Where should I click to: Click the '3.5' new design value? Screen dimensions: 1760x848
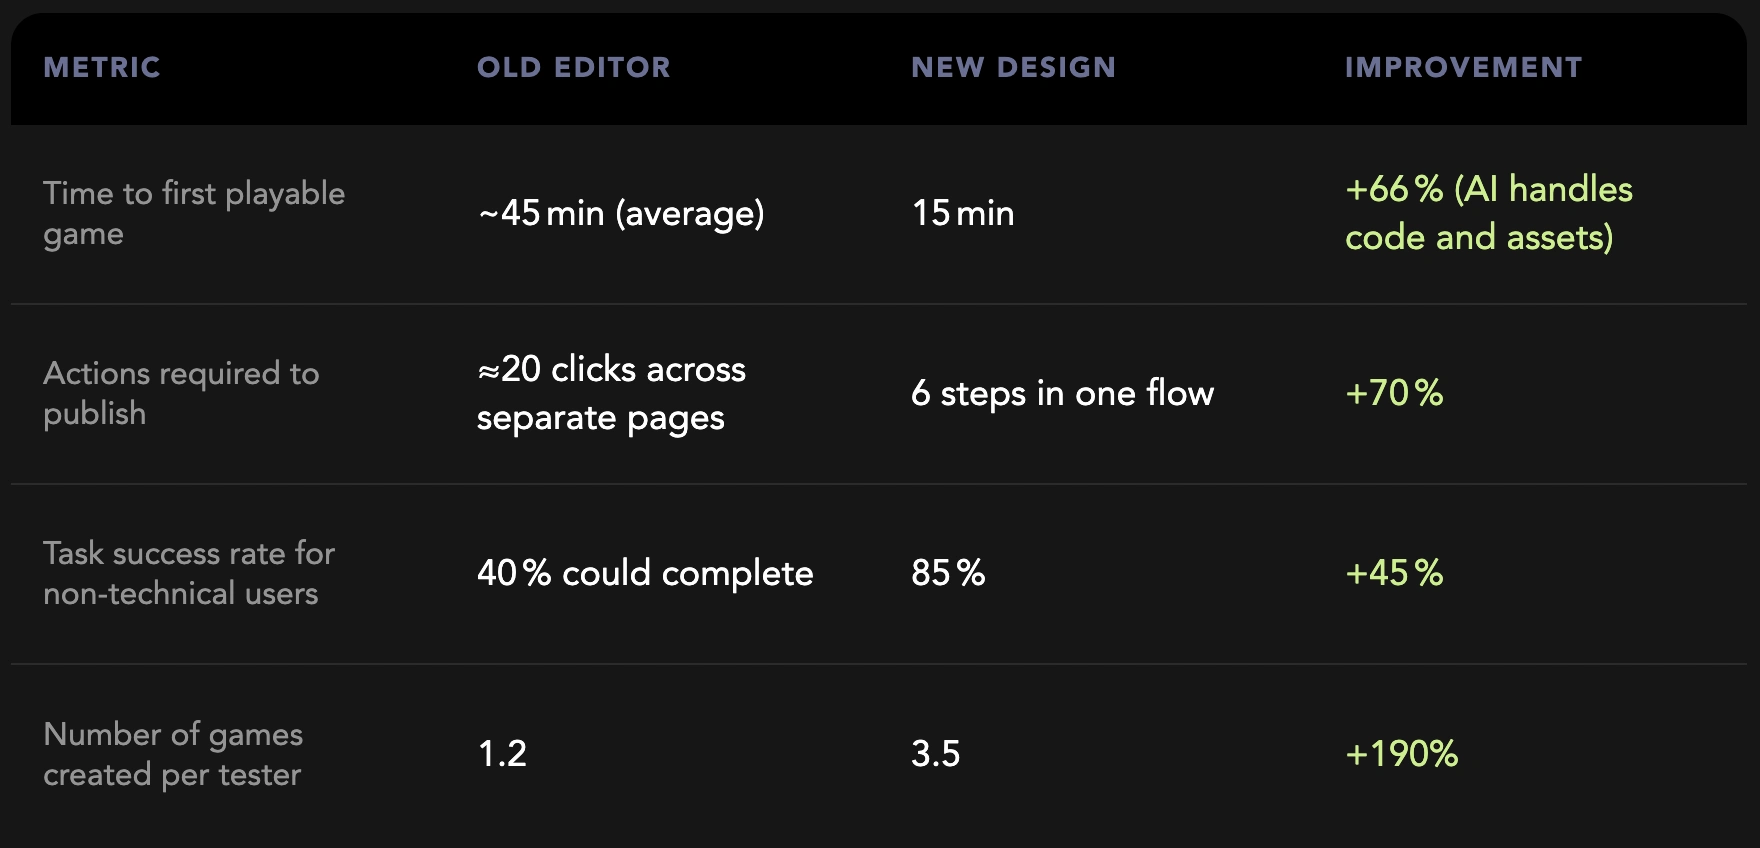(x=935, y=754)
